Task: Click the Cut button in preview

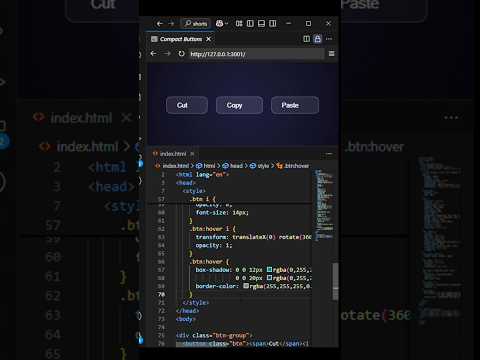Action: [x=187, y=105]
